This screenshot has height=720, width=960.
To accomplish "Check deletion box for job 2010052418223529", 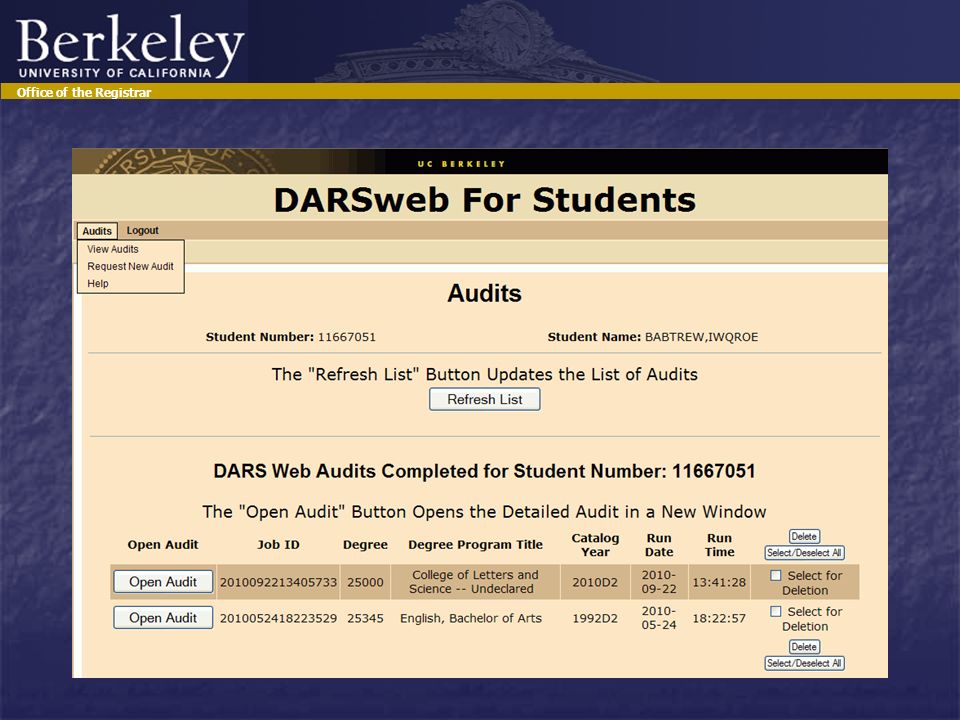I will click(x=776, y=612).
